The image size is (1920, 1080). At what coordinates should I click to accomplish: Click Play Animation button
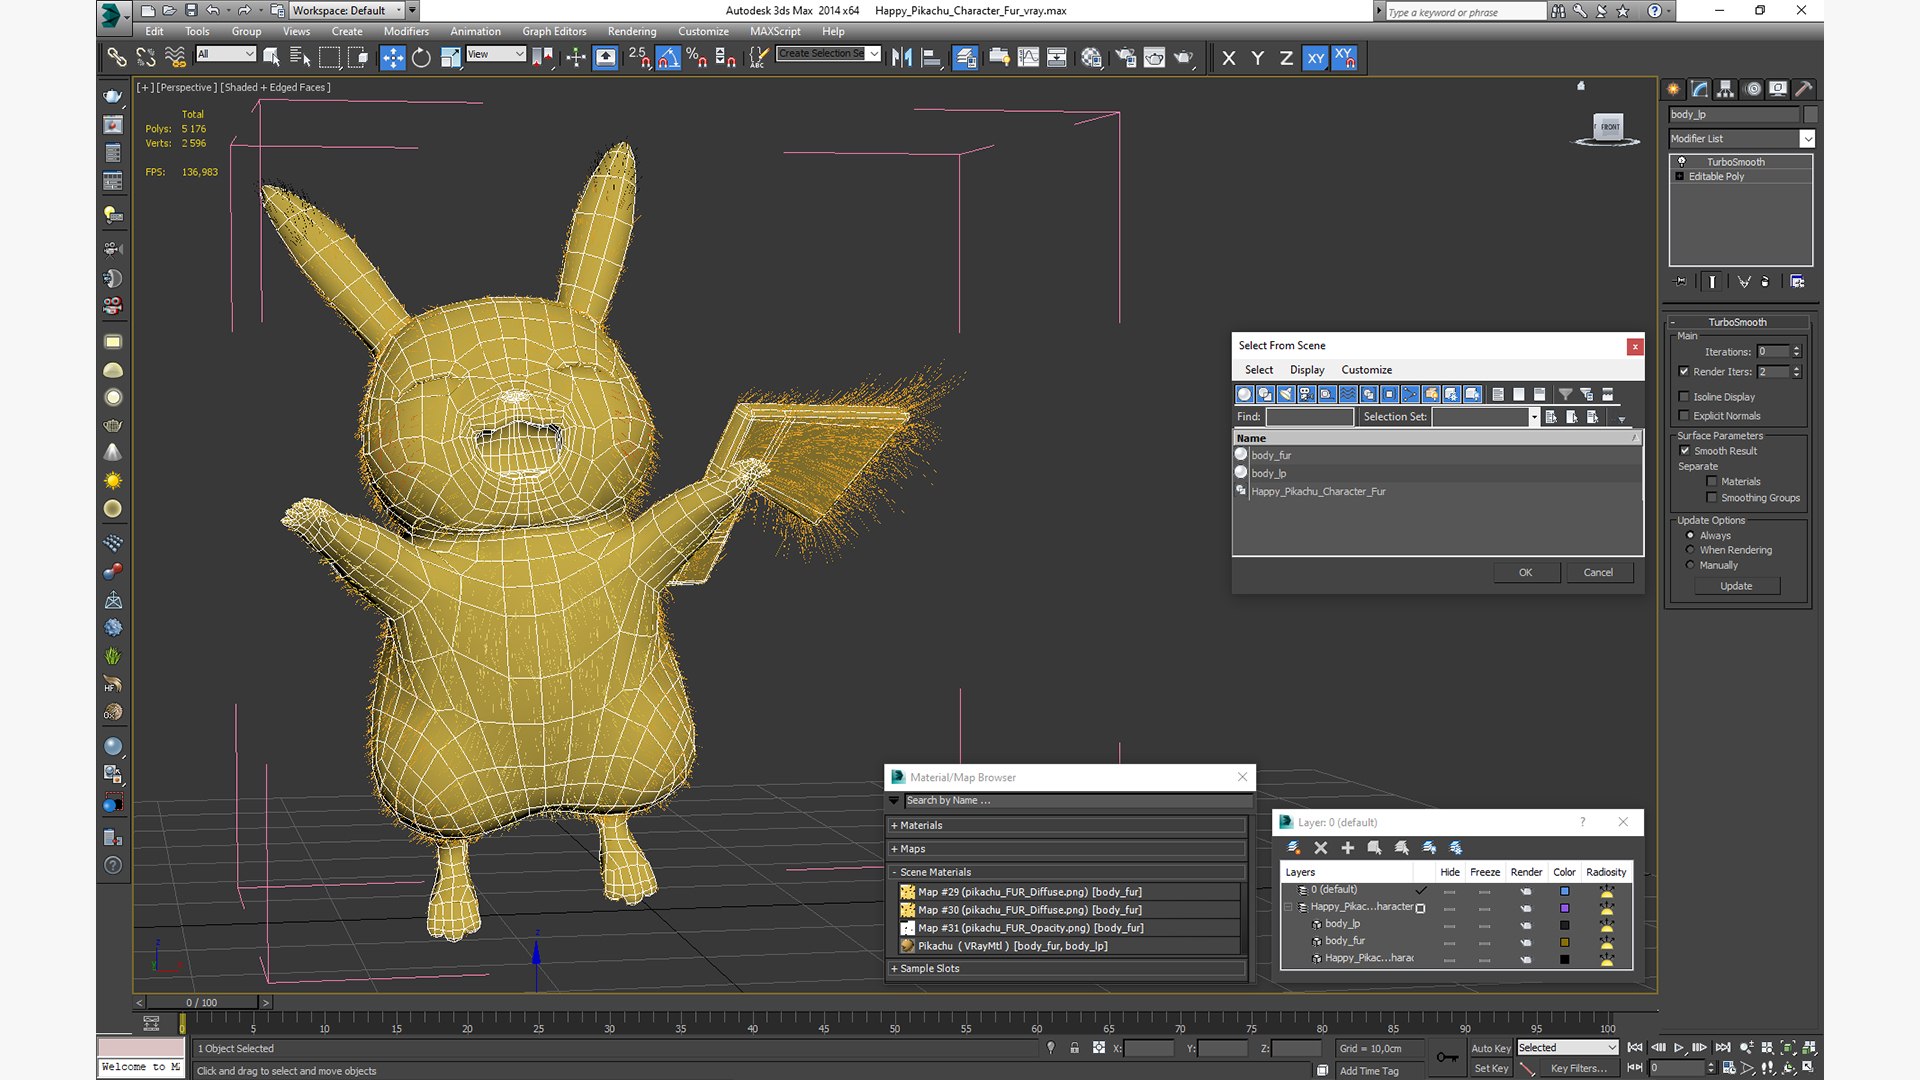coord(1678,1048)
